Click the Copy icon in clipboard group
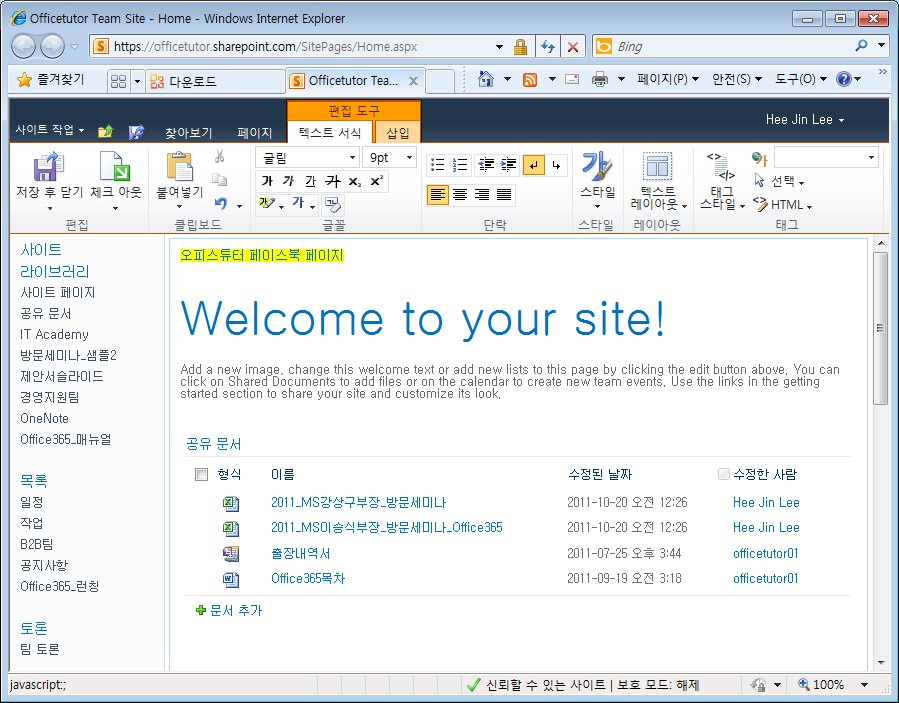Viewport: 899px width, 703px height. coord(220,179)
